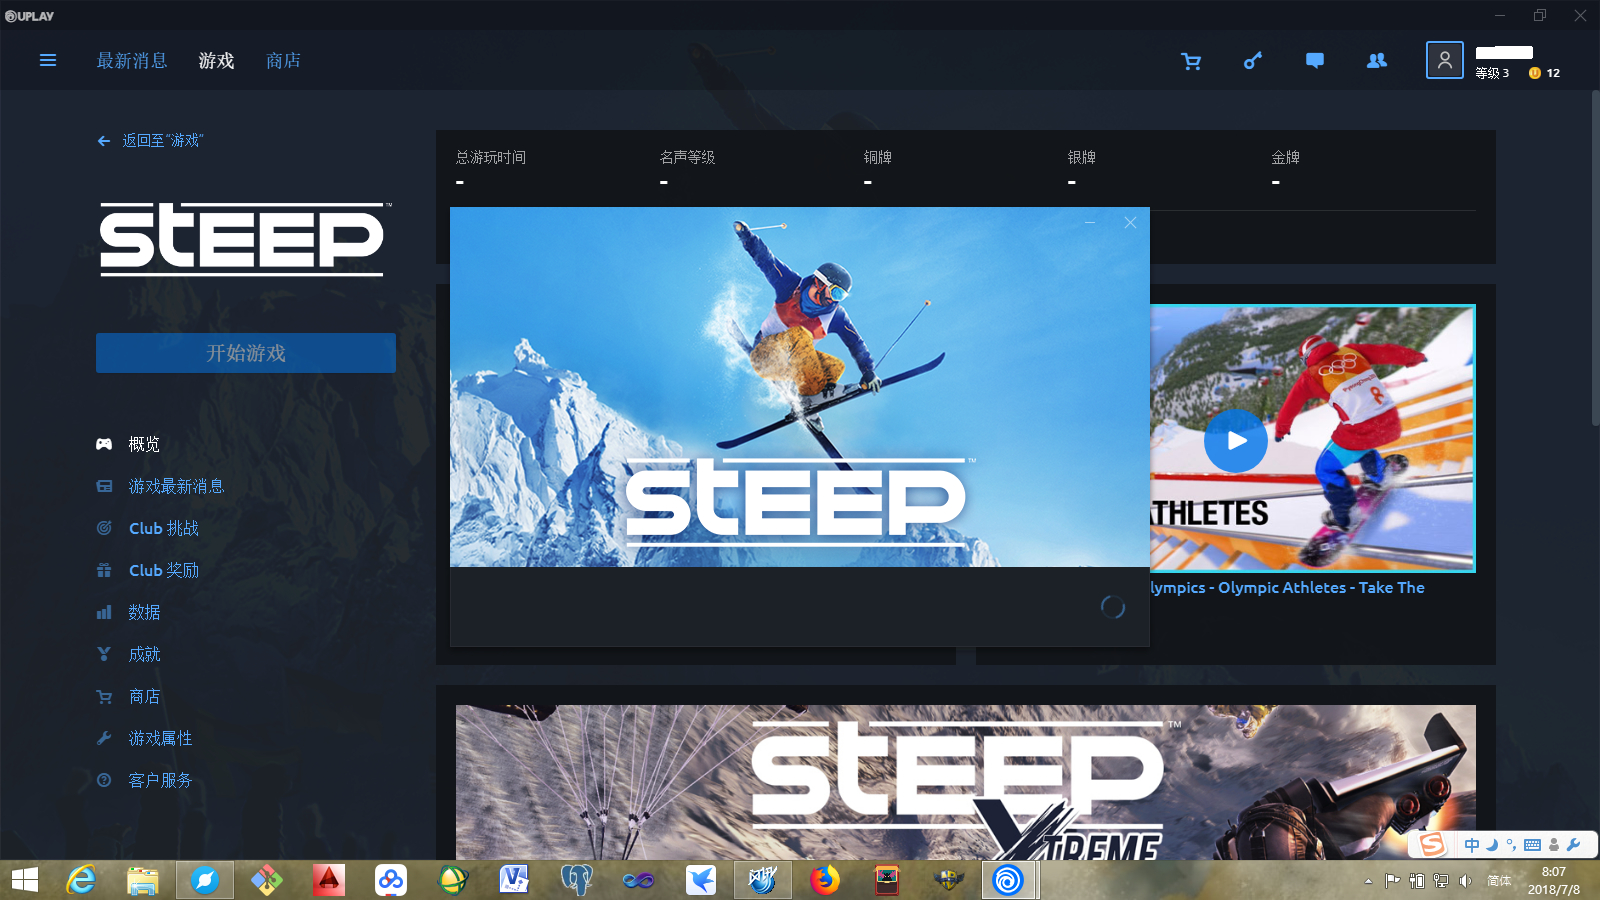The width and height of the screenshot is (1600, 900).
Task: Open the Action Center flag icon
Action: tap(1392, 881)
